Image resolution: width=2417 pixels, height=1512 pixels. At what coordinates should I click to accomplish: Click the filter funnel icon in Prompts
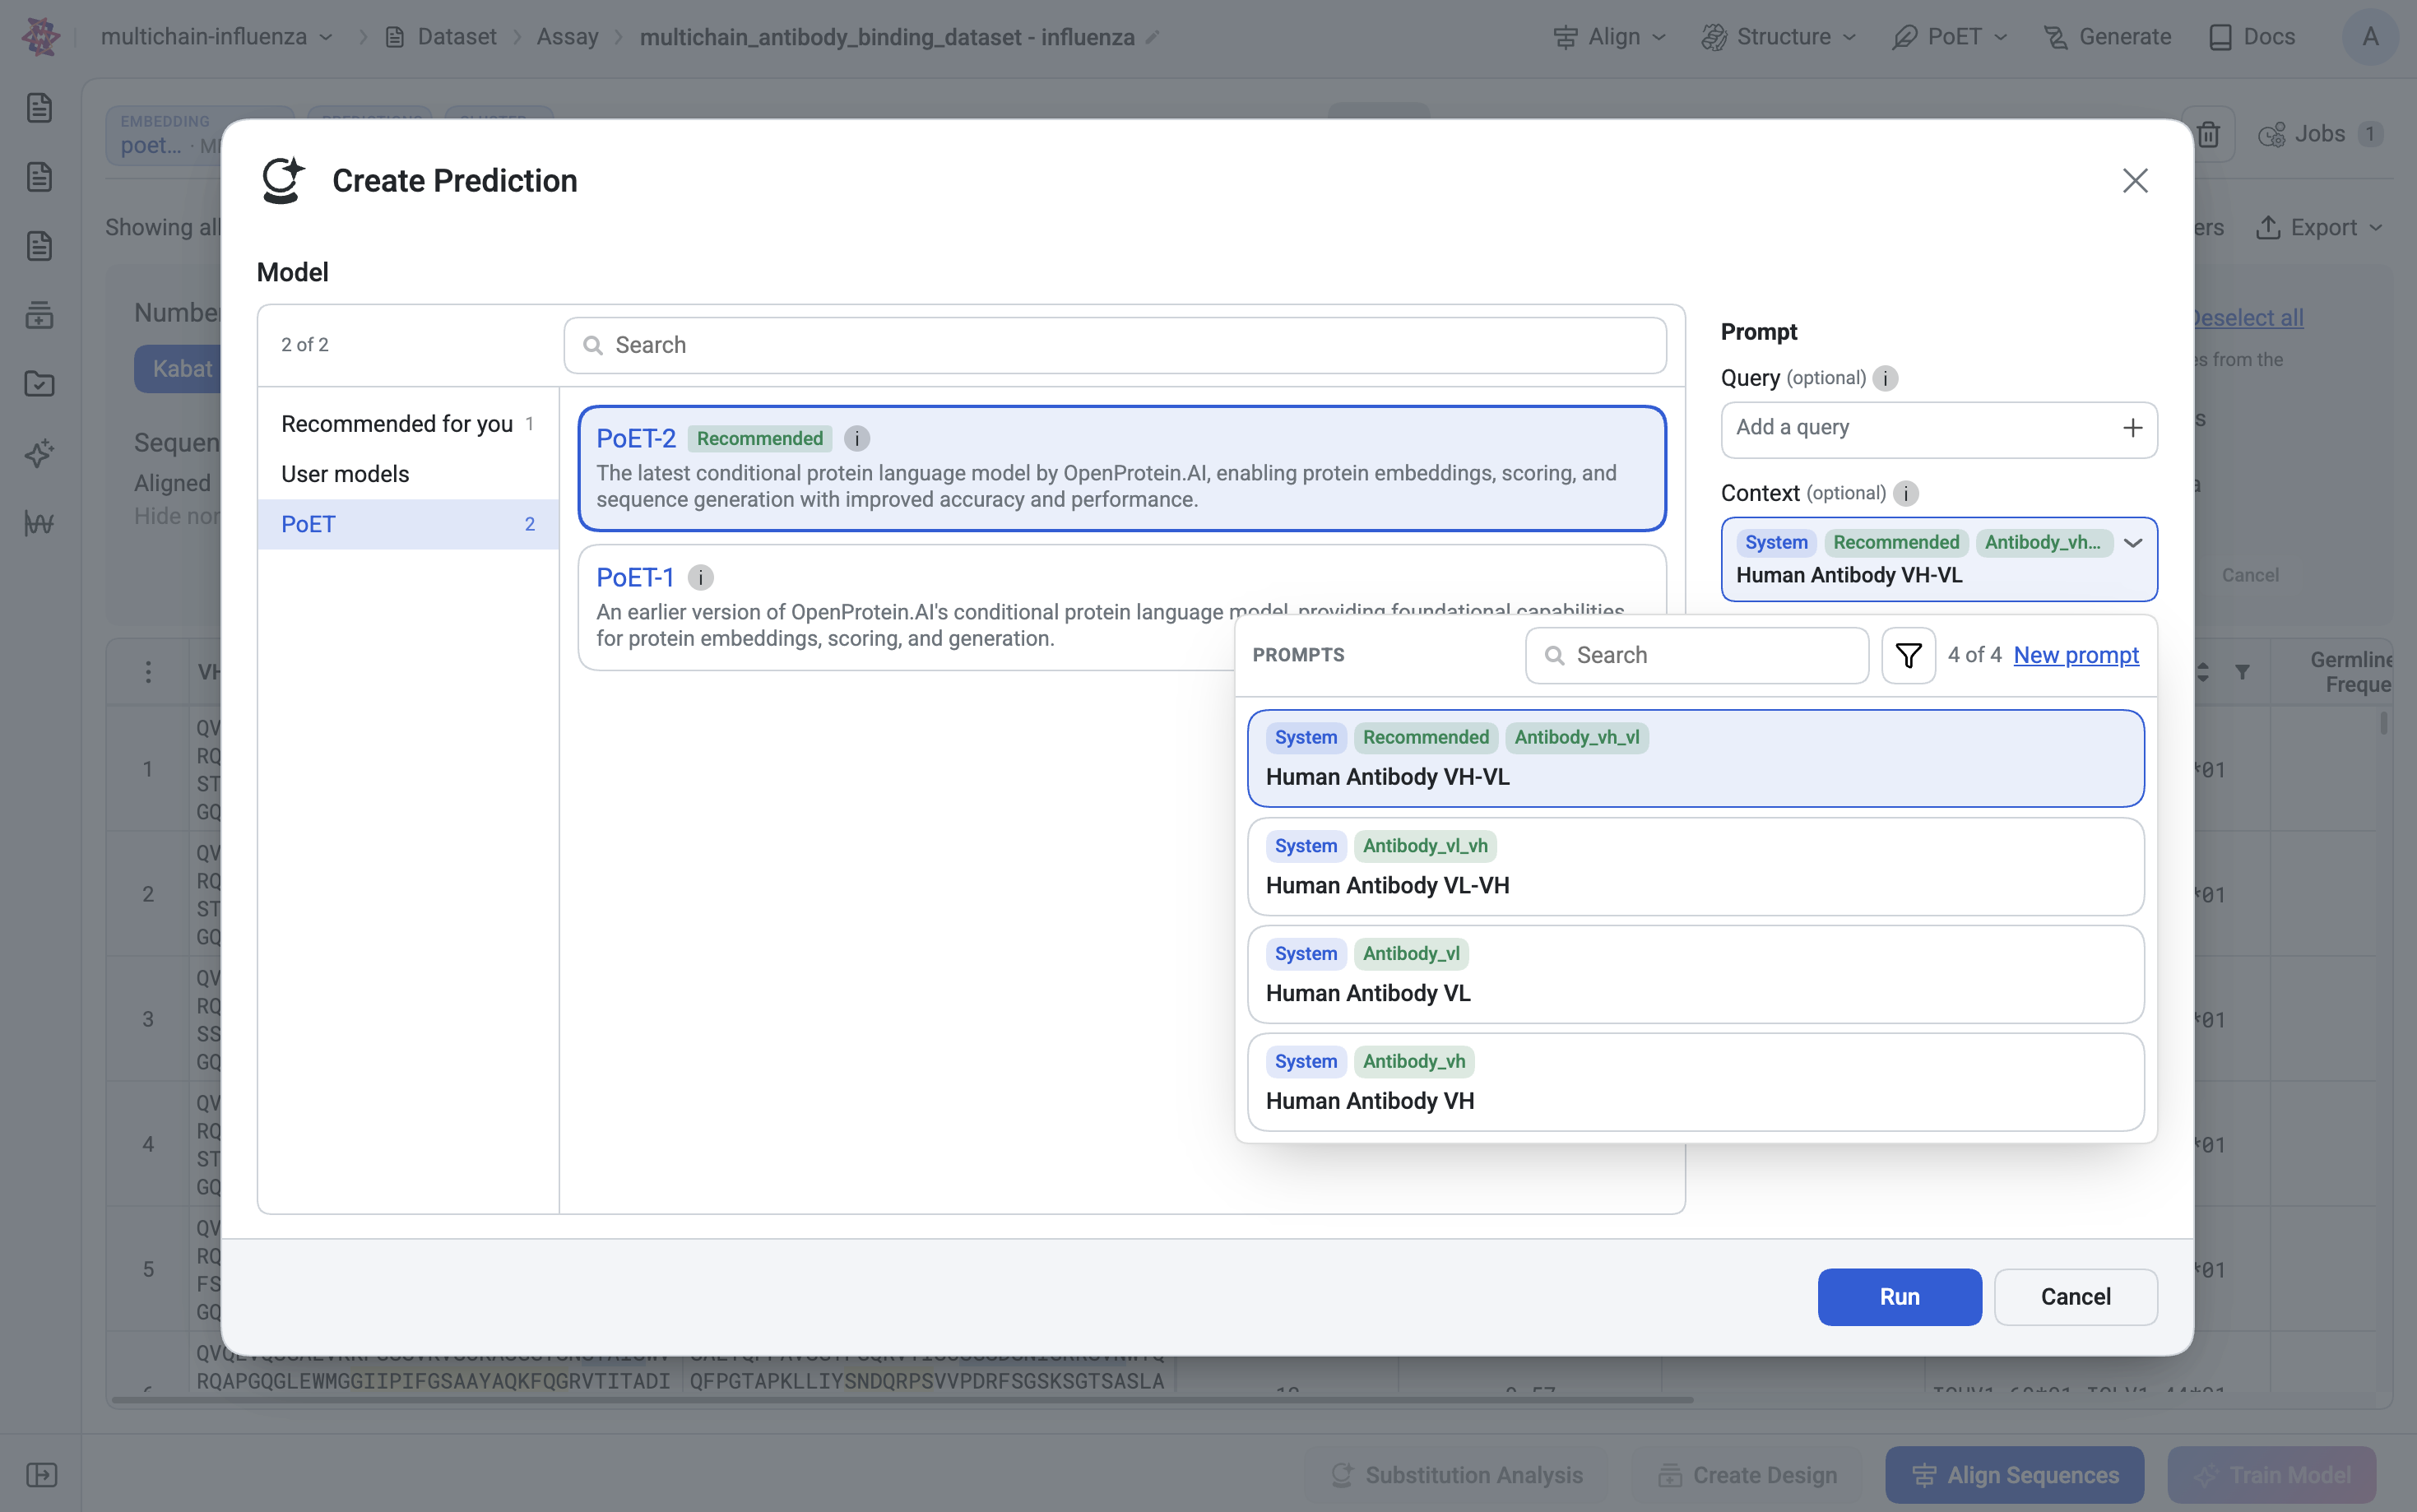tap(1908, 656)
